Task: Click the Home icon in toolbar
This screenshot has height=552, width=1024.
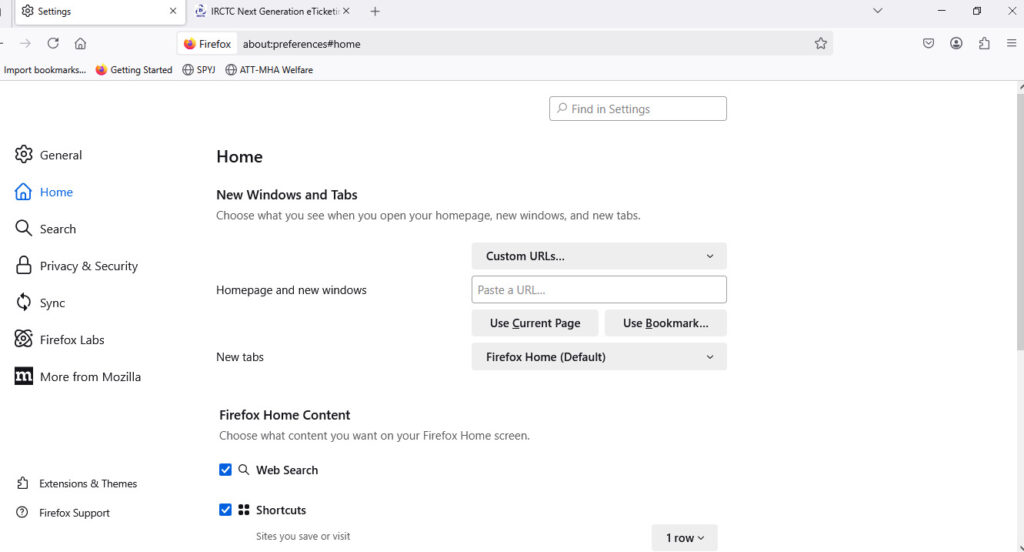Action: coord(80,43)
